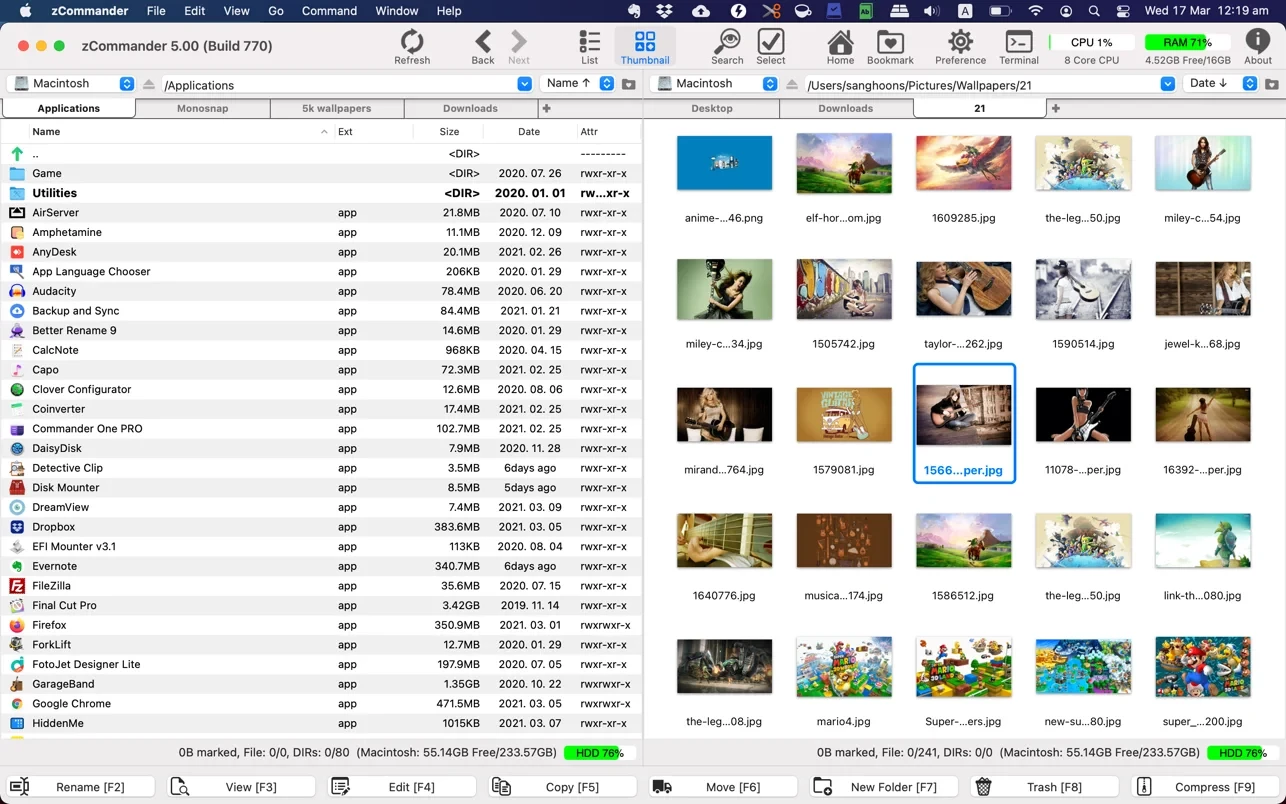Viewport: 1286px width, 804px height.
Task: Click the RAM 71% usage bar
Action: point(1186,43)
